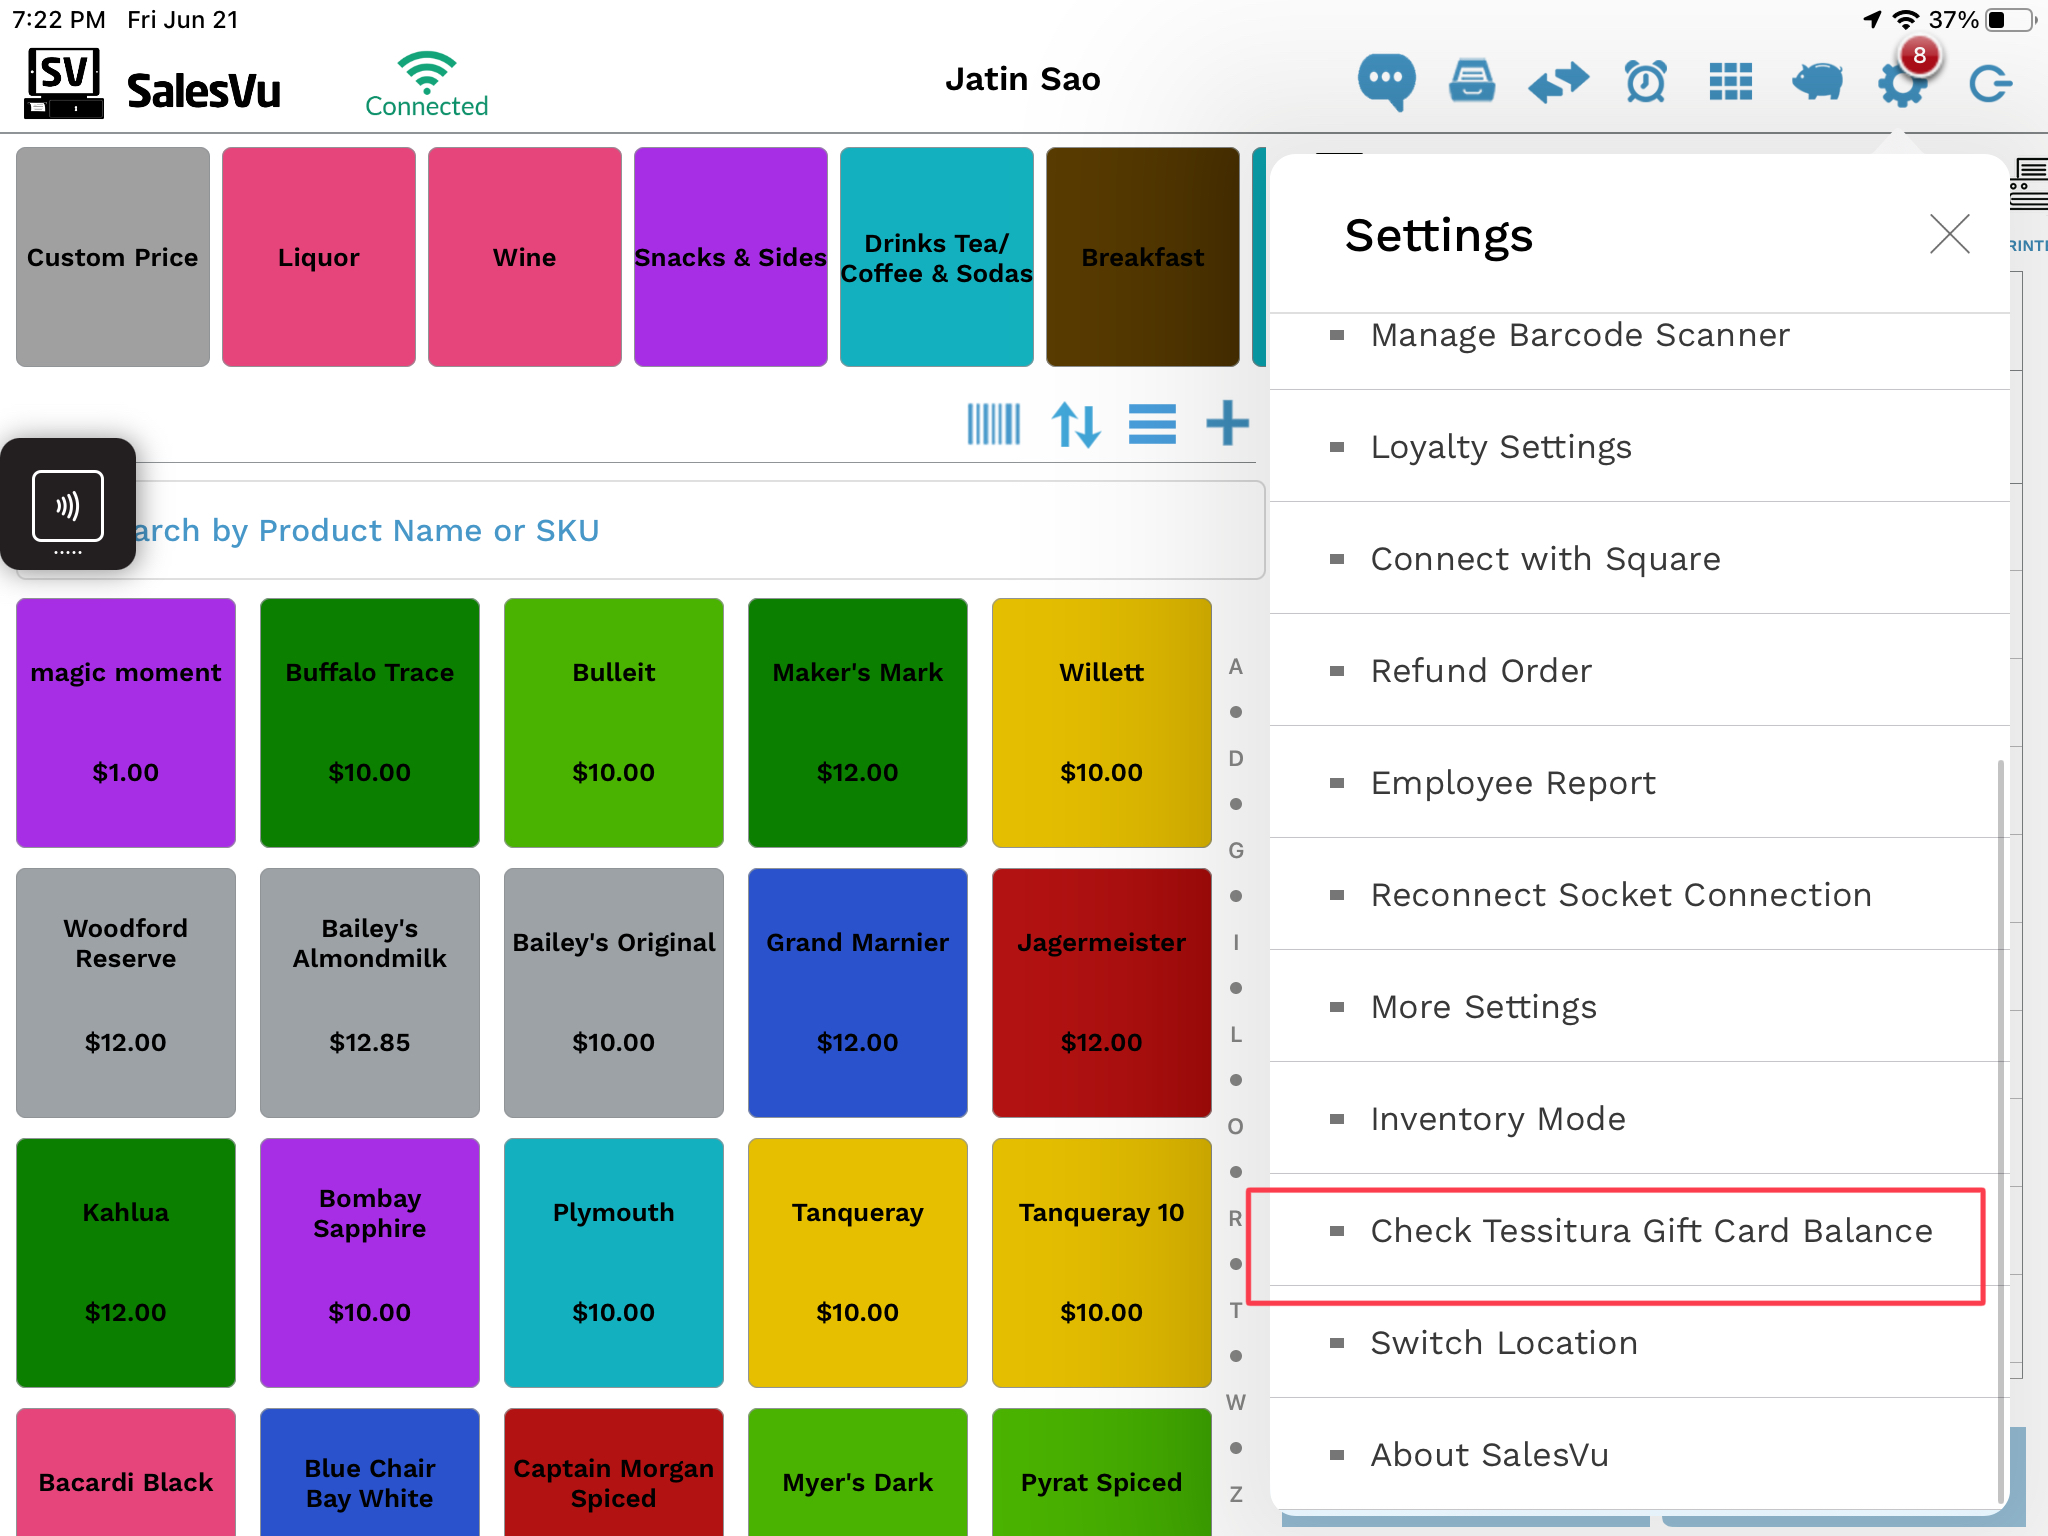The height and width of the screenshot is (1536, 2048).
Task: Switch to list view icon
Action: coord(1152,424)
